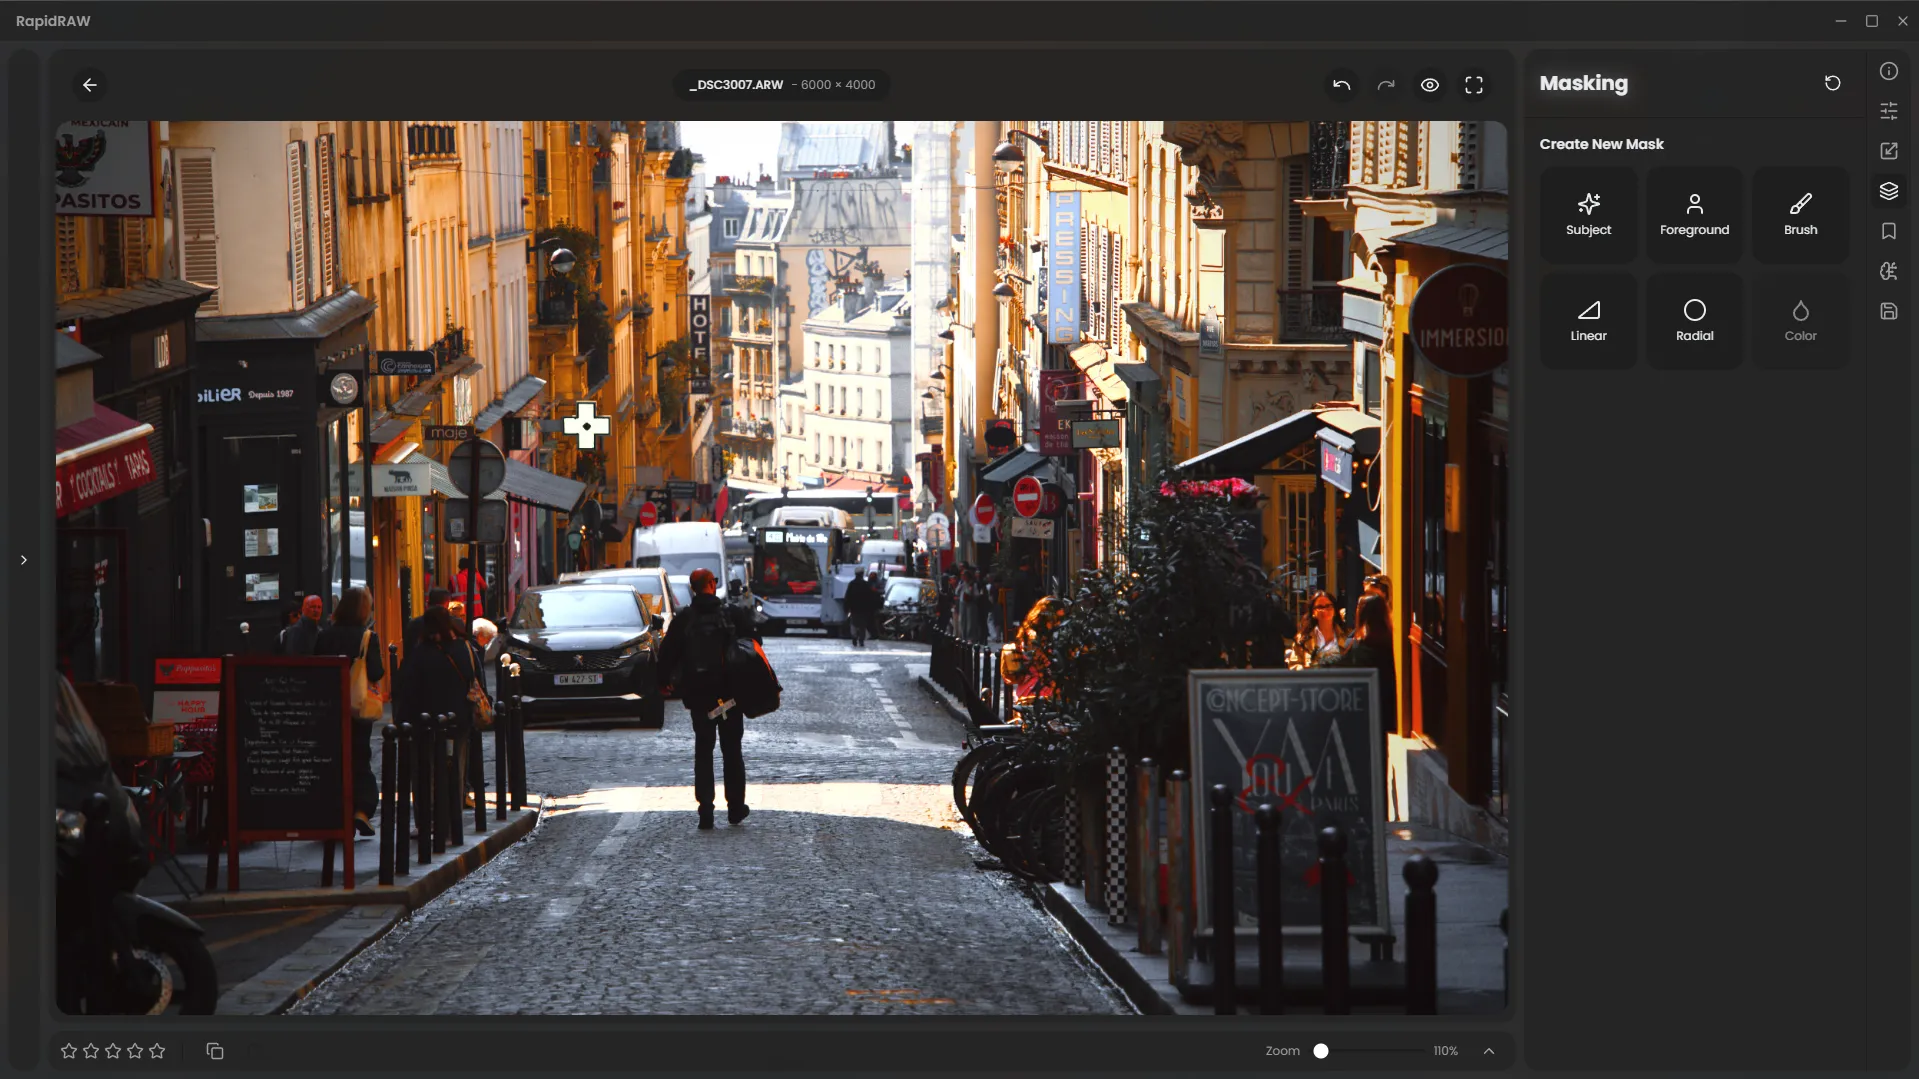Enter fullscreen view mode
The image size is (1919, 1079).
[1473, 85]
